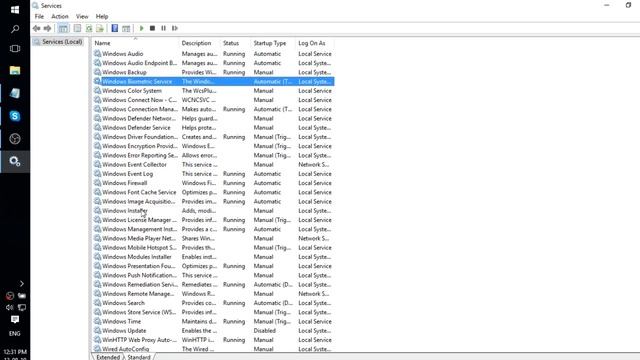The height and width of the screenshot is (360, 640).
Task: Click the gear icon beside Windows Update
Action: tap(97, 331)
